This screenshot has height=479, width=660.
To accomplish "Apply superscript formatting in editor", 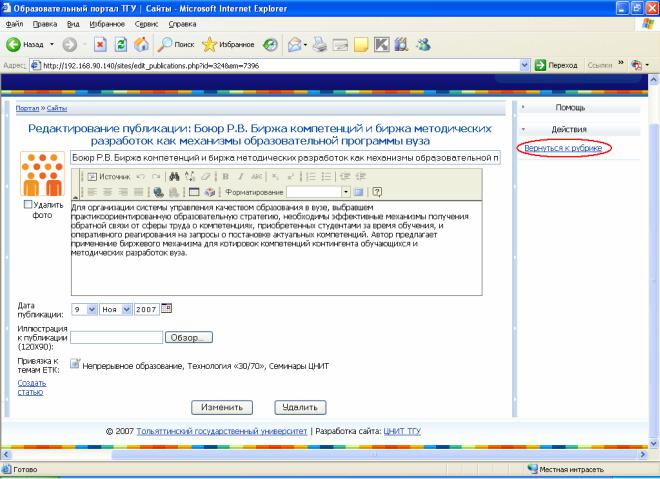I will [290, 177].
